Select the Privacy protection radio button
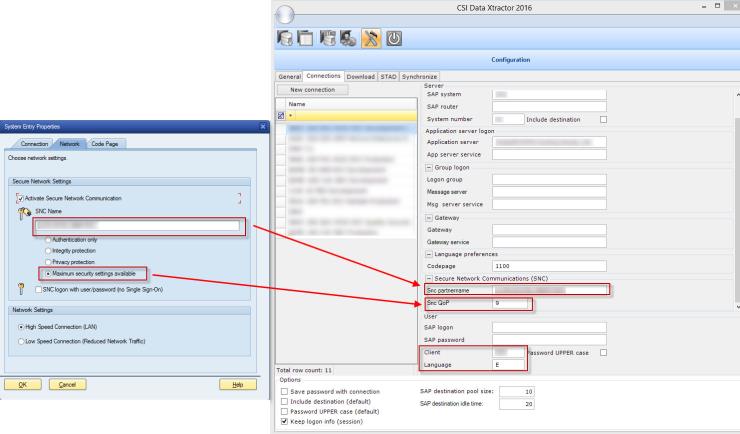The height and width of the screenshot is (434, 740). click(x=48, y=262)
